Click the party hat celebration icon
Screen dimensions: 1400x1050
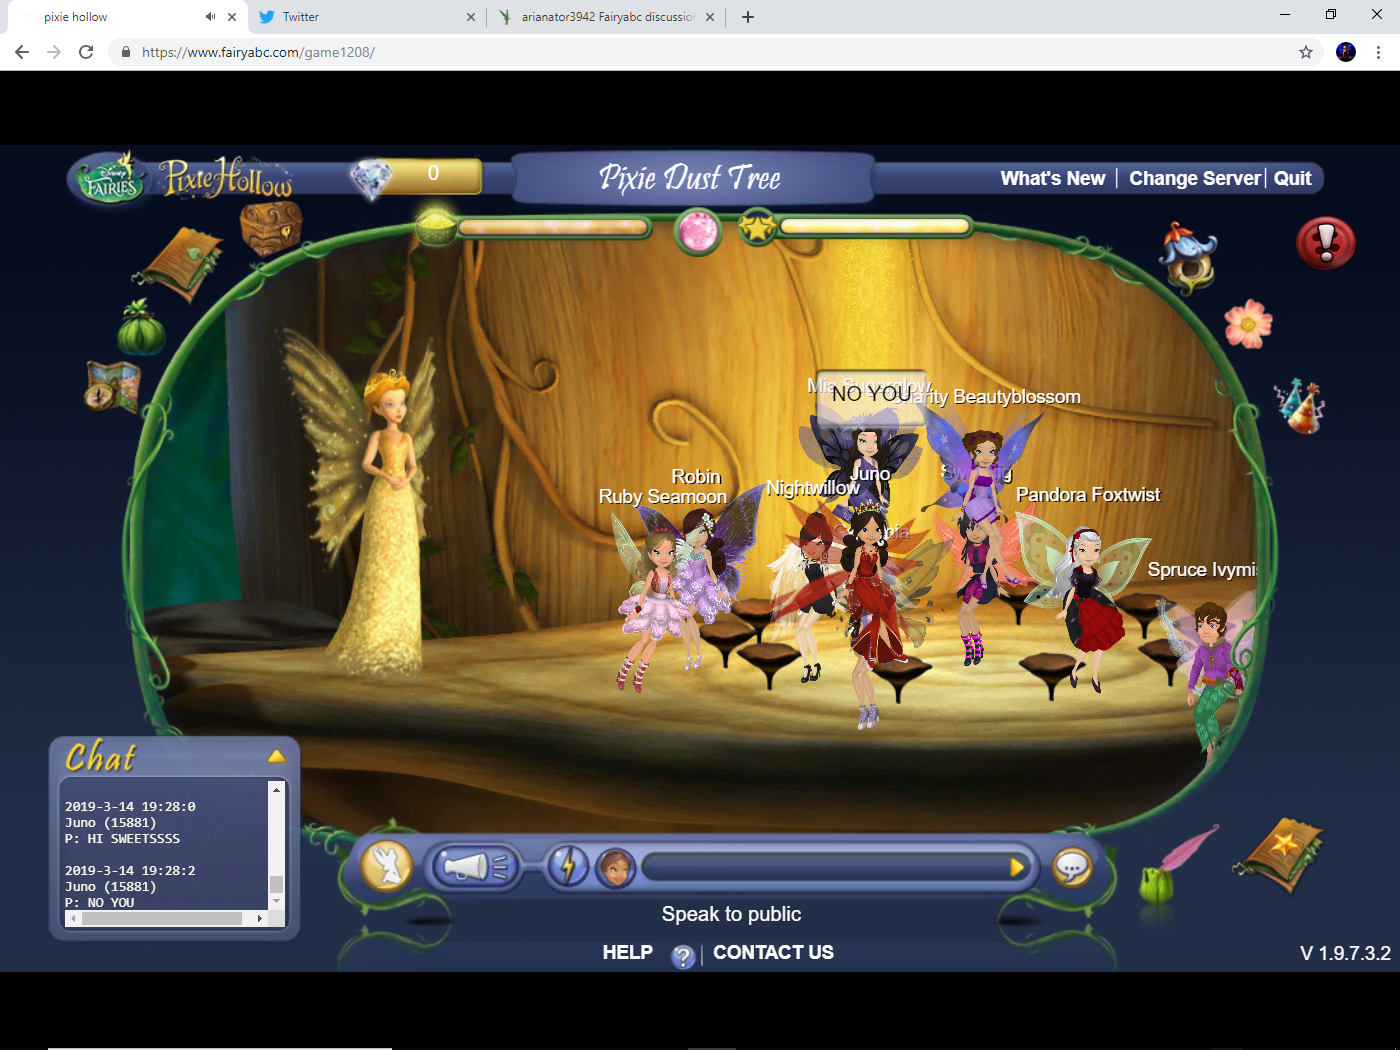[x=1297, y=403]
